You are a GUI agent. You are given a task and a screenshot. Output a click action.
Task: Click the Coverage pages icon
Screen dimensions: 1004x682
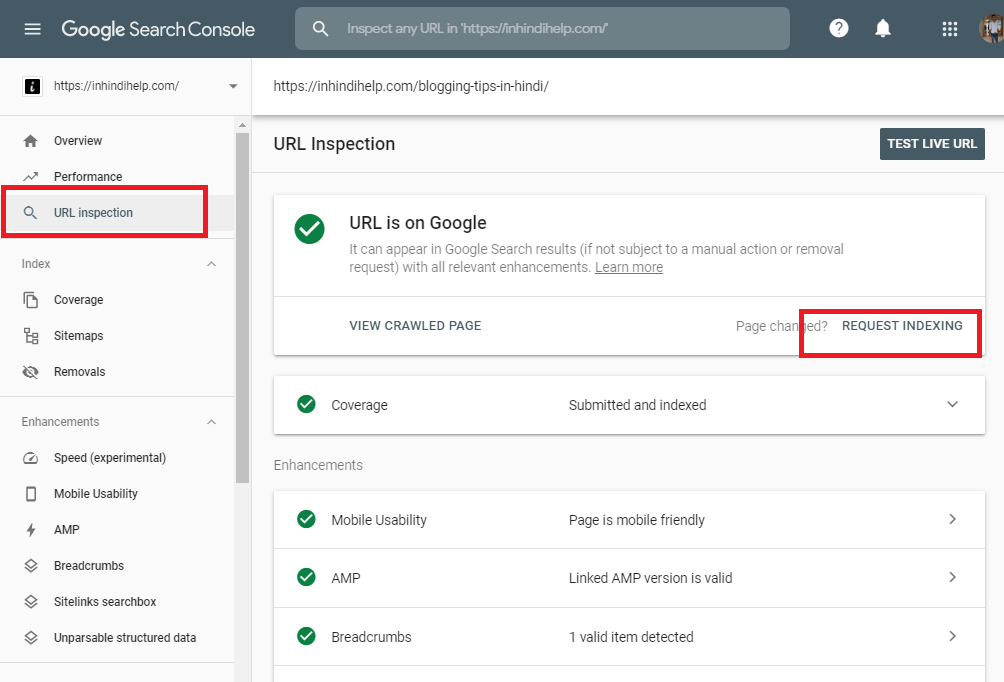click(31, 300)
